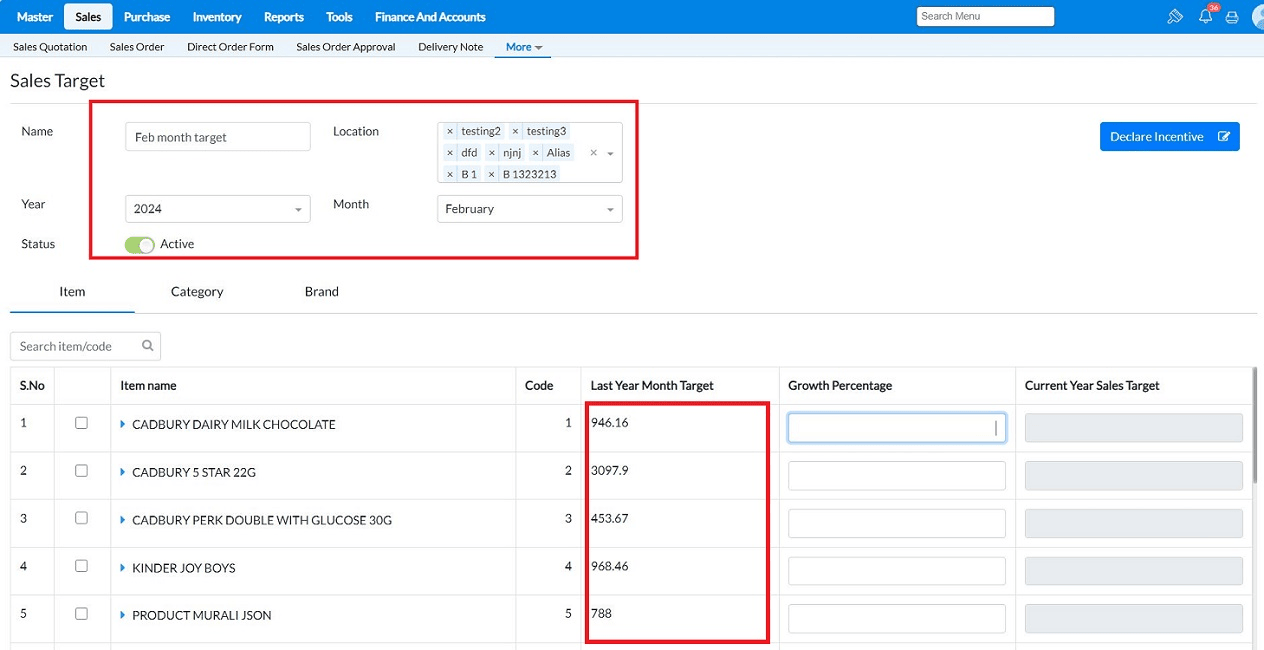The image size is (1264, 650).
Task: Open the user profile avatar
Action: 1258,16
